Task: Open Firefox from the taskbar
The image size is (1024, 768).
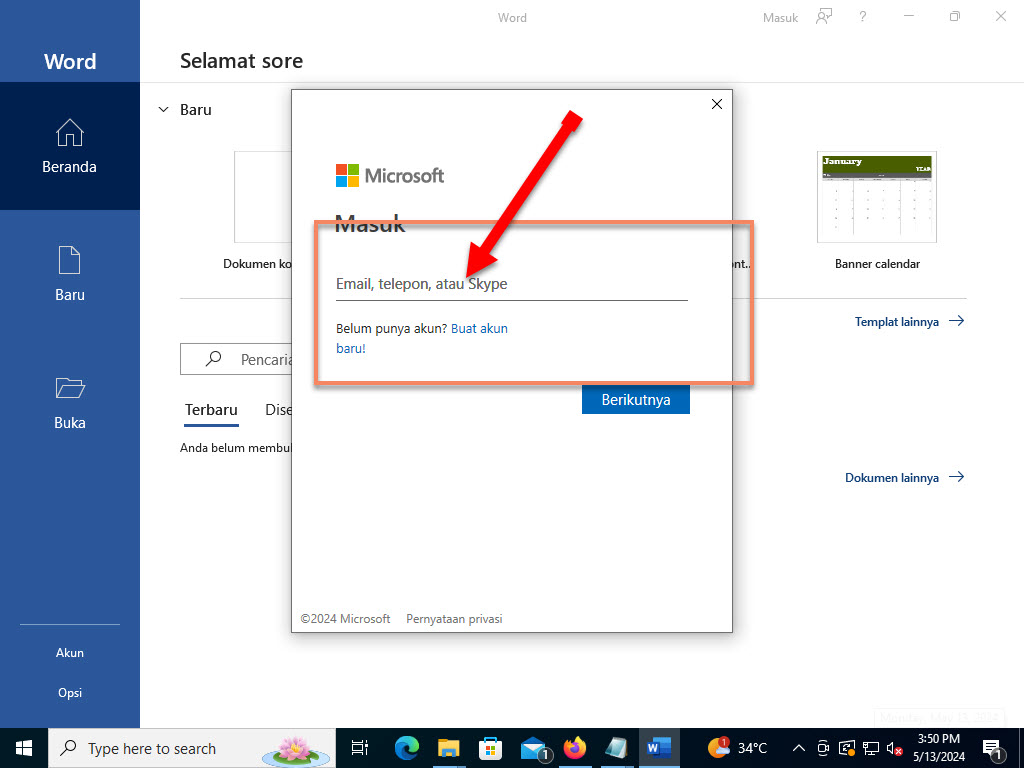Action: 573,747
